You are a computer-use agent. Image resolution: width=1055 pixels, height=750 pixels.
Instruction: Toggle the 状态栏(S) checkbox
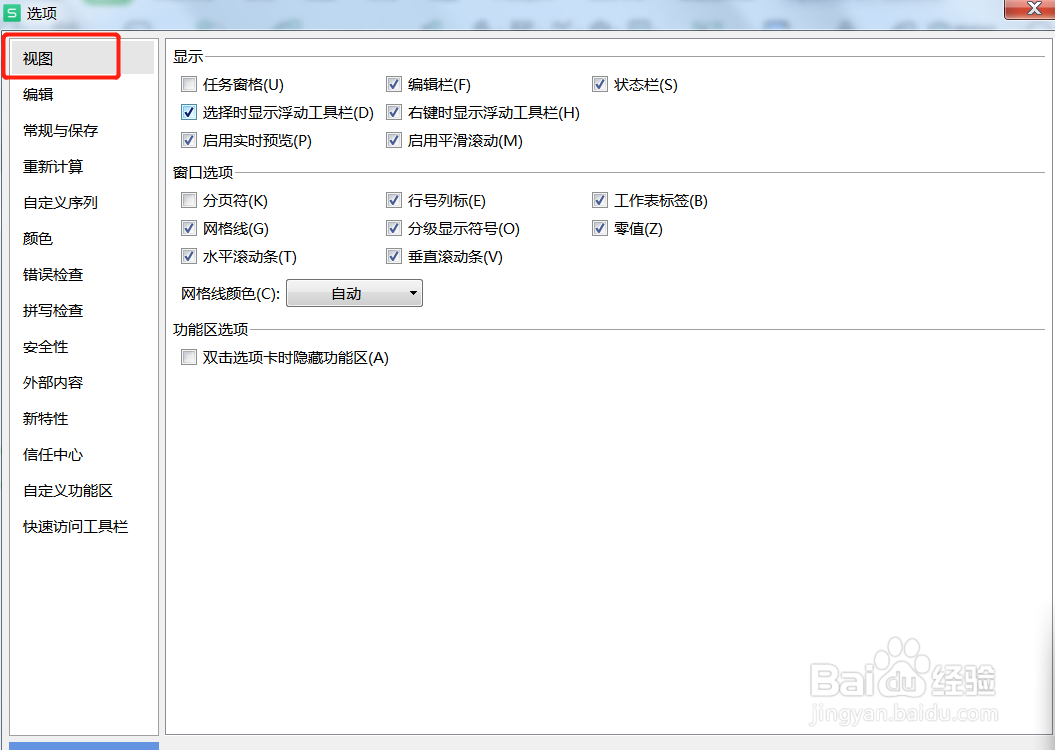pyautogui.click(x=600, y=84)
